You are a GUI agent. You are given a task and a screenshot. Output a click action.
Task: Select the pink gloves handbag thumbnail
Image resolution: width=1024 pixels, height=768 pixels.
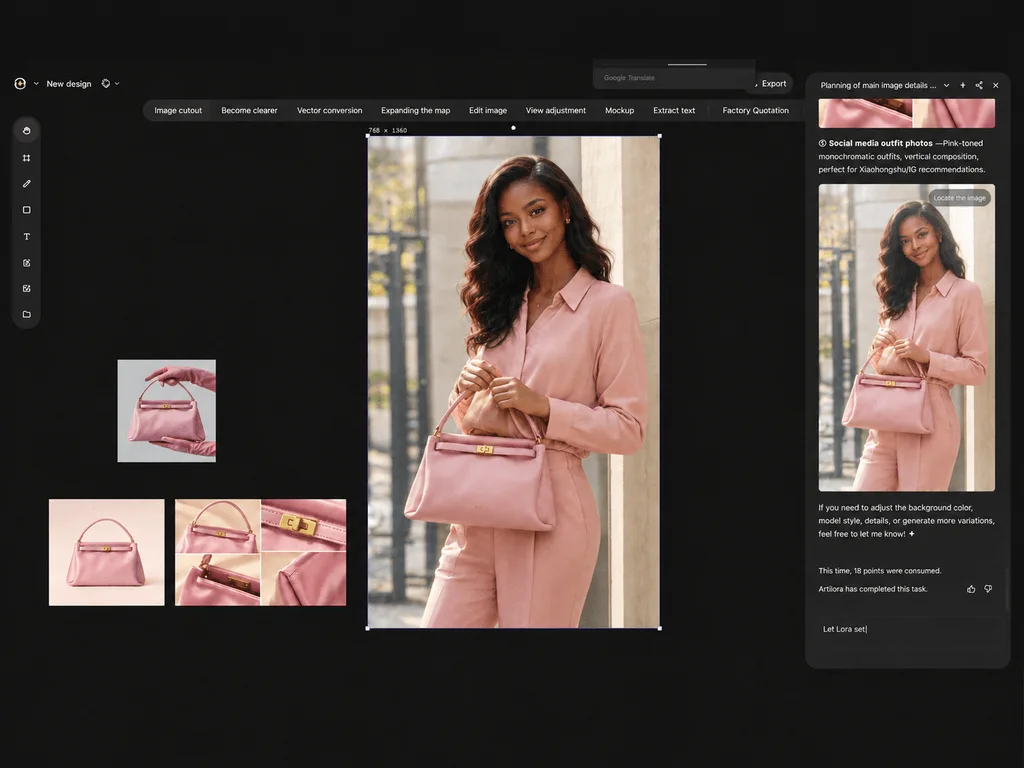[167, 411]
